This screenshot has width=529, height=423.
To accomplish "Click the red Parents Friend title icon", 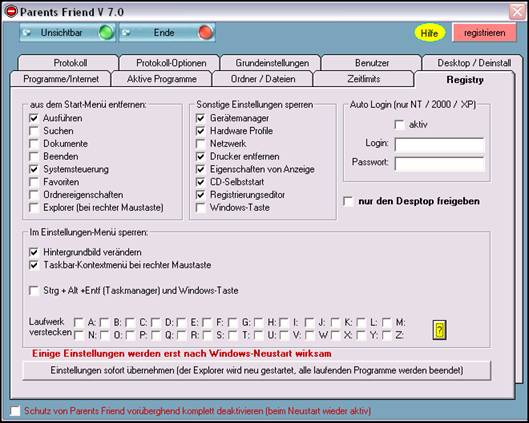I will [x=11, y=12].
